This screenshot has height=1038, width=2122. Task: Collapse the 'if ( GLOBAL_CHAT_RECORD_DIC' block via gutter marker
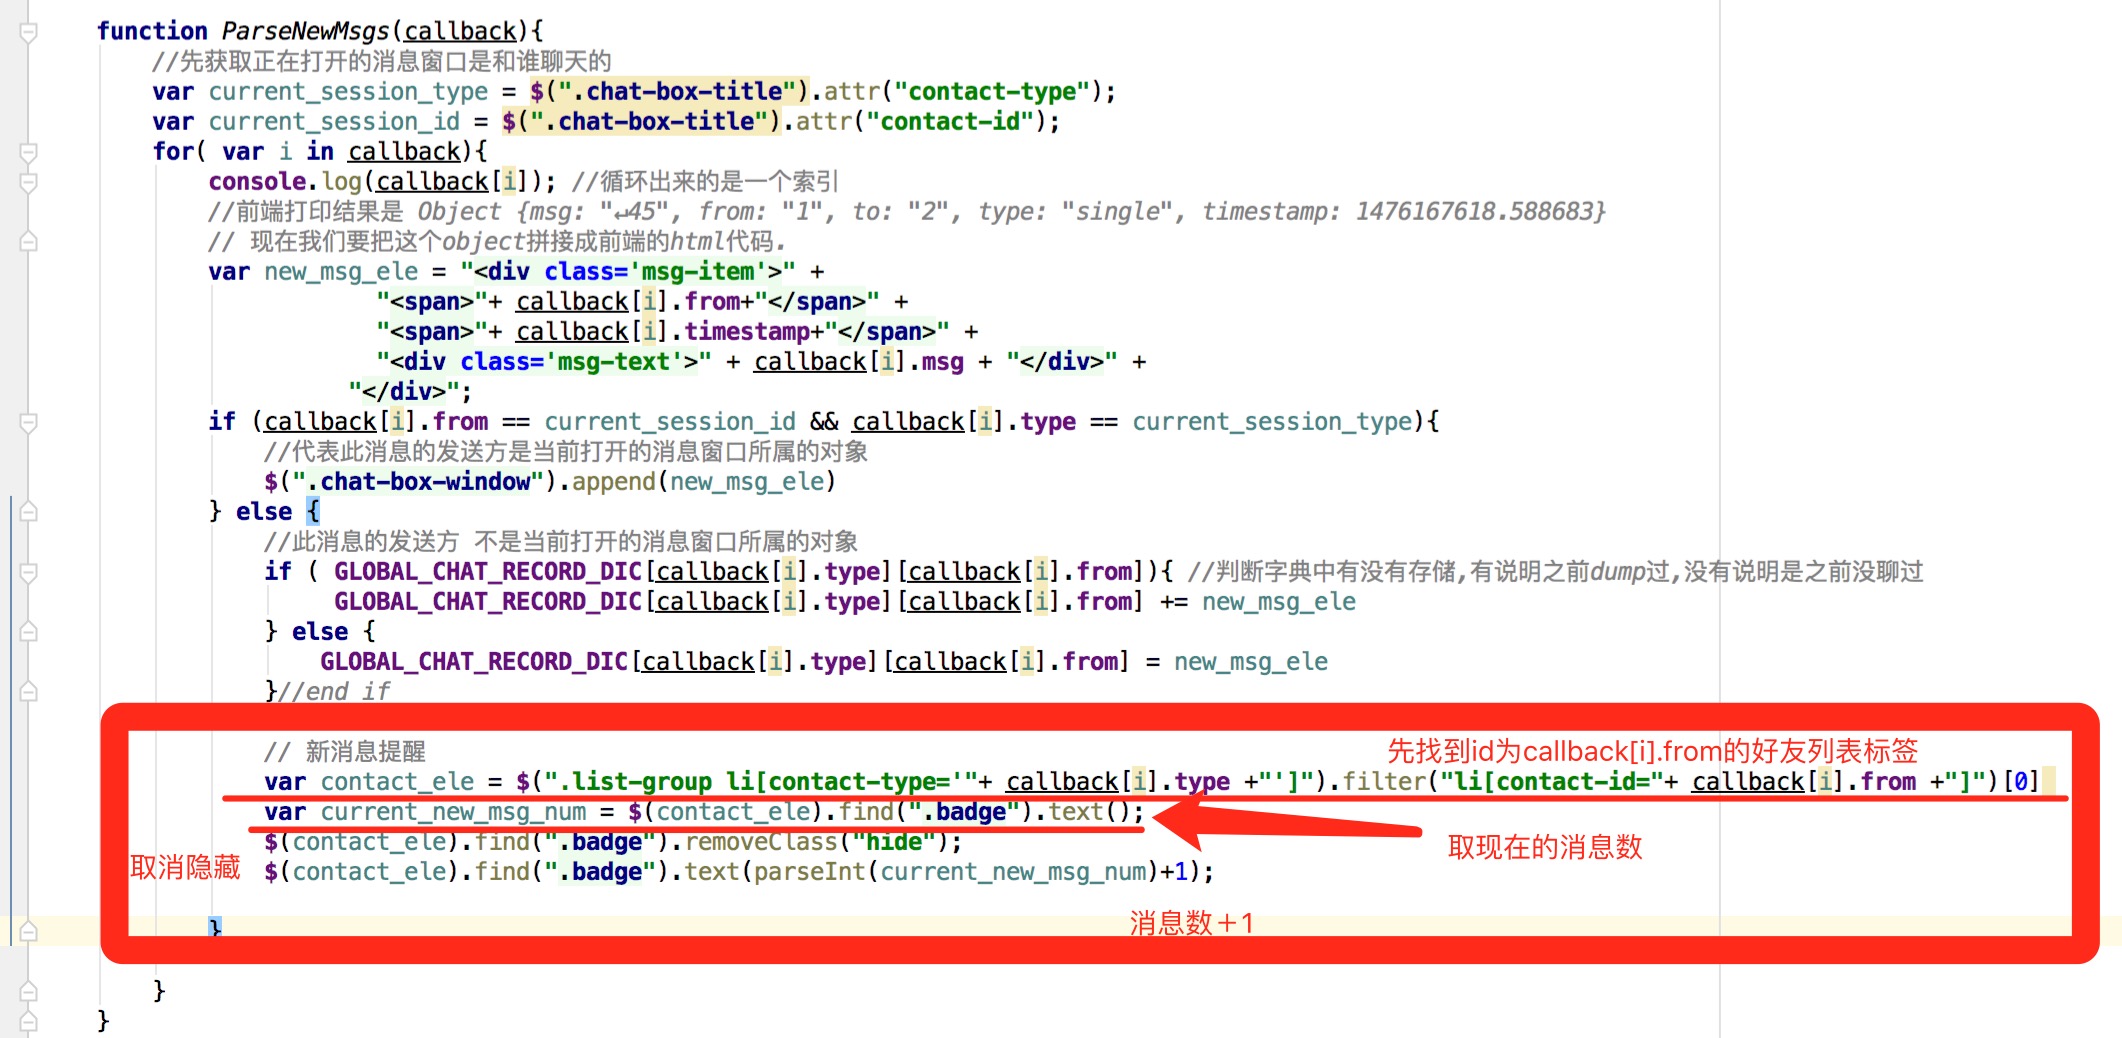tap(29, 572)
